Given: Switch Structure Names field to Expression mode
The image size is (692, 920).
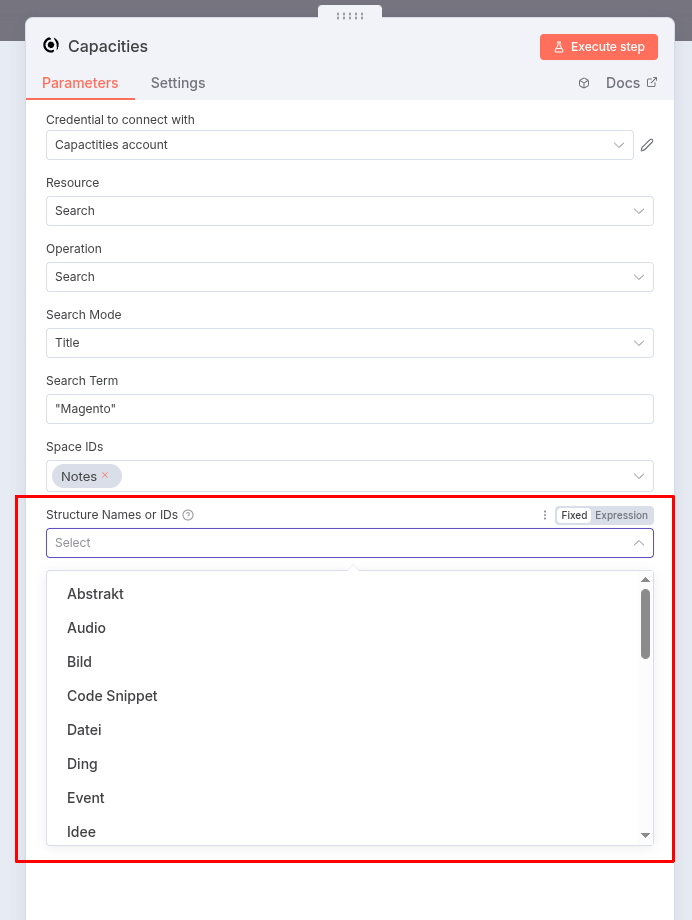Looking at the screenshot, I should tap(621, 515).
